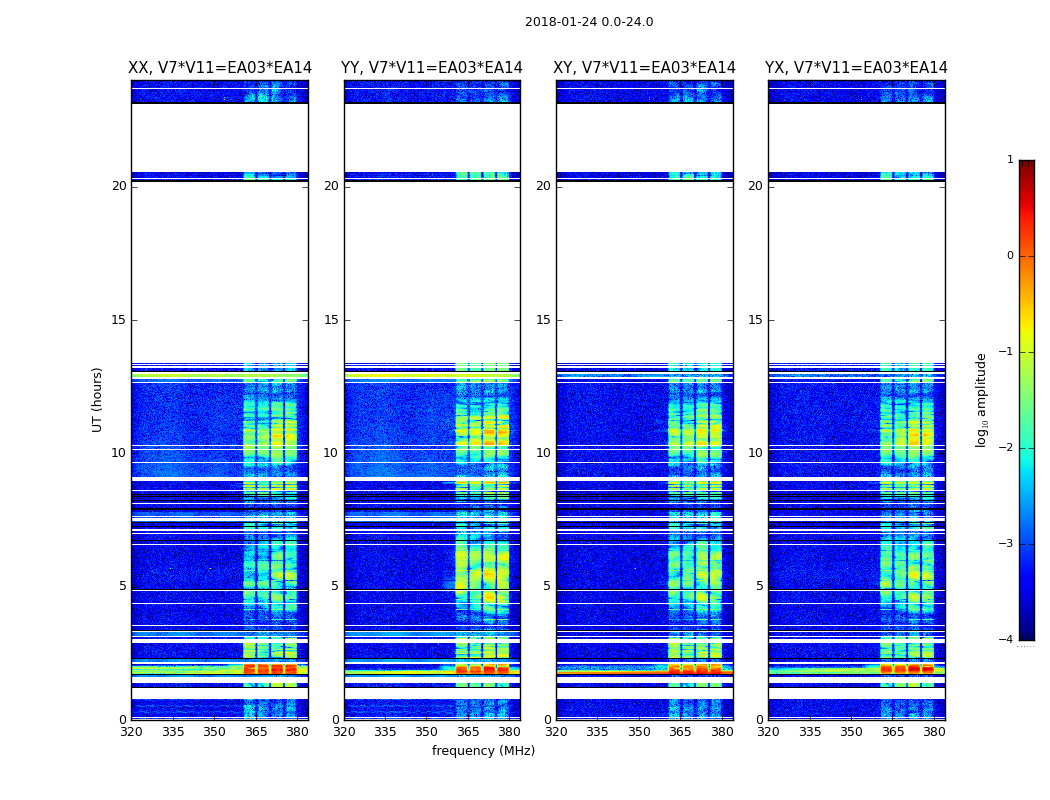Click the 380 tick under YX panel

934,732
